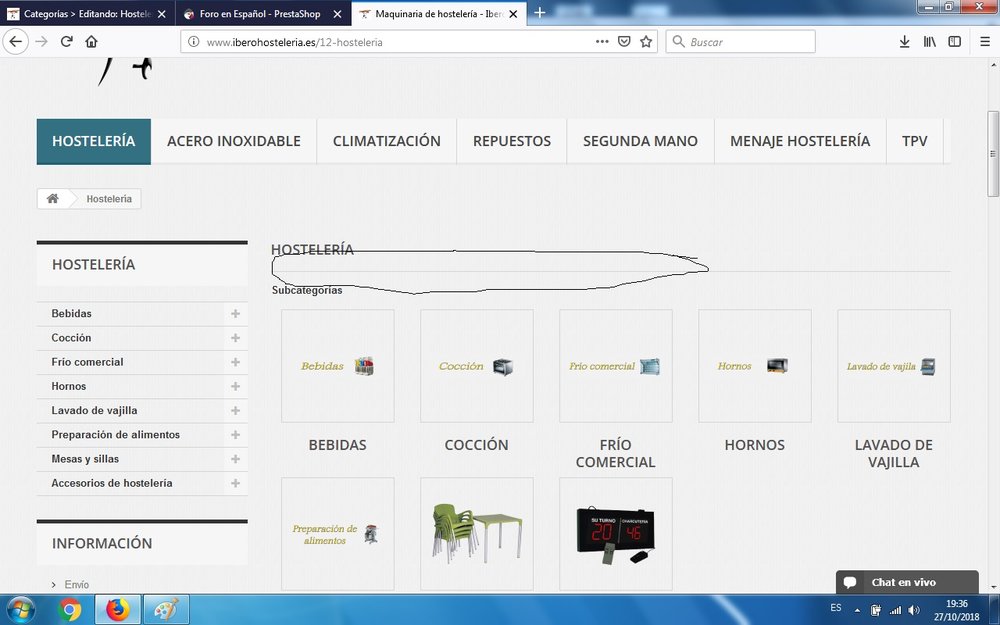Image resolution: width=1000 pixels, height=625 pixels.
Task: Reload the page with refresh icon
Action: 66,42
